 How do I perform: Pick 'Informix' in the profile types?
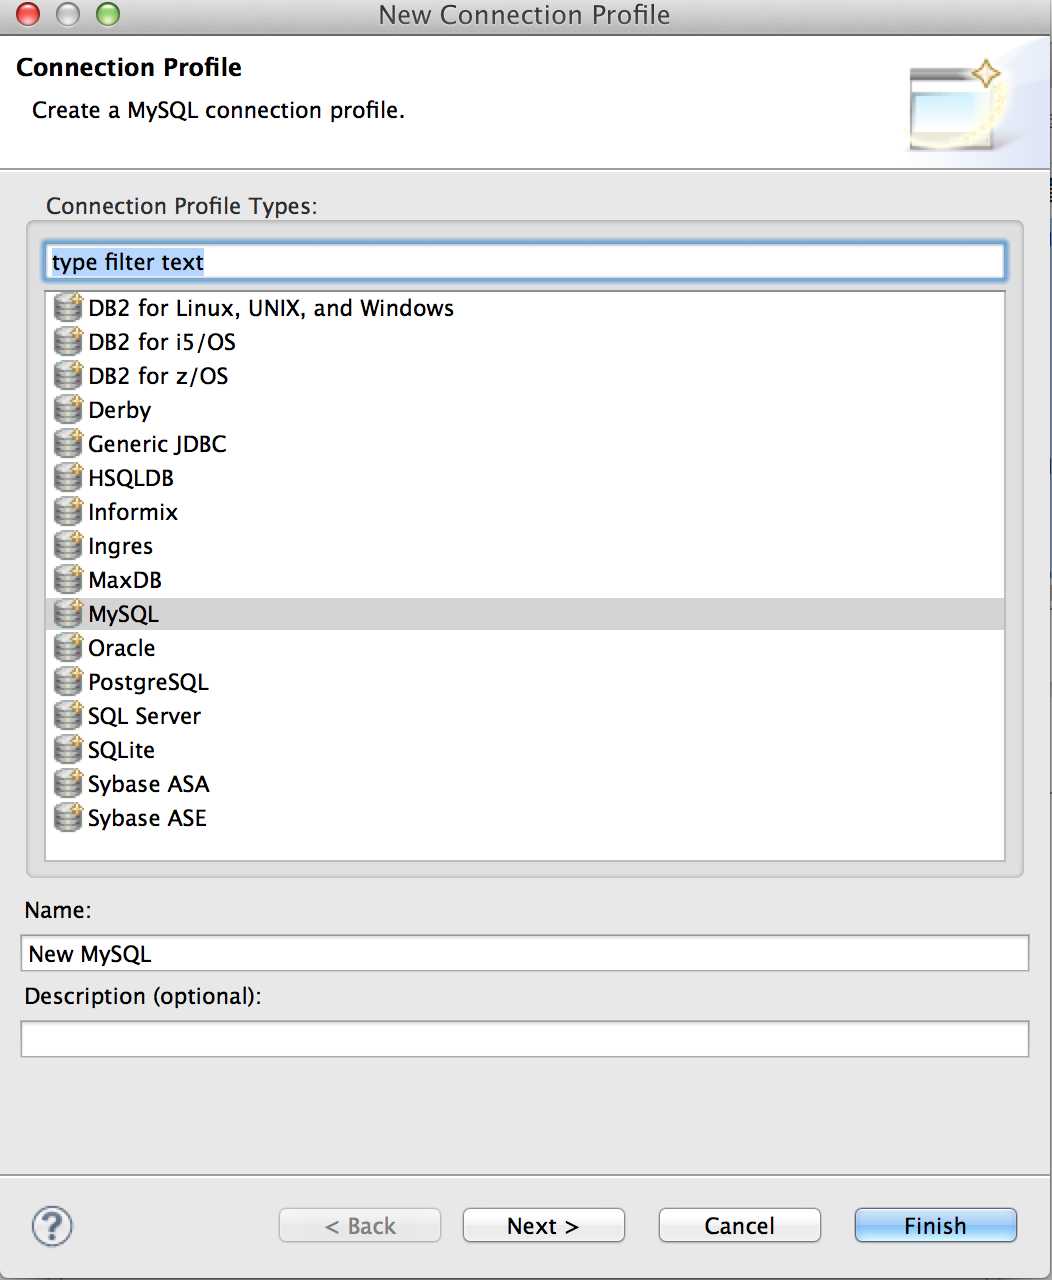tap(133, 512)
